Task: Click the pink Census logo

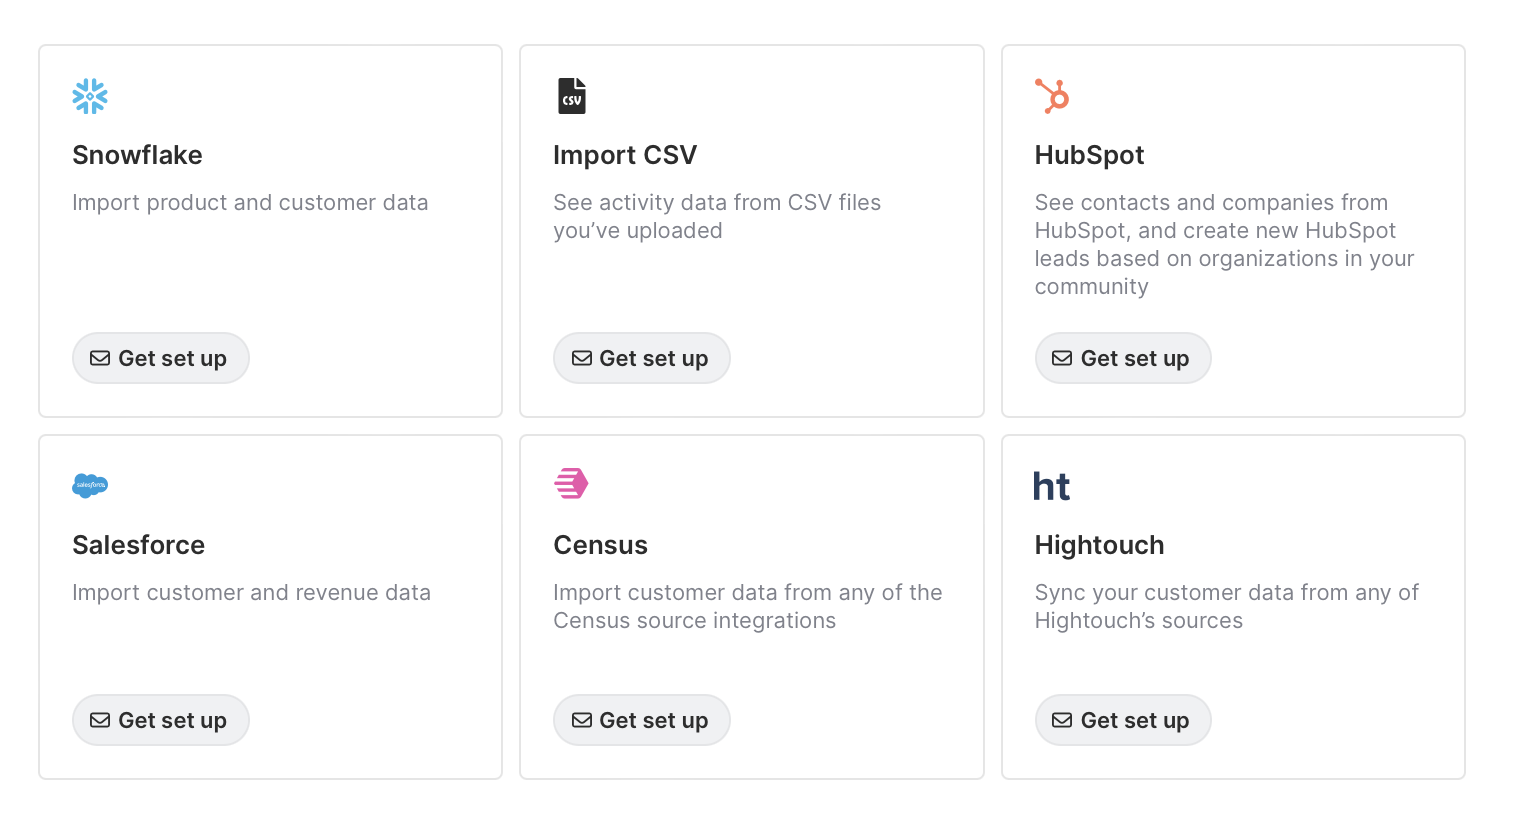Action: point(571,483)
